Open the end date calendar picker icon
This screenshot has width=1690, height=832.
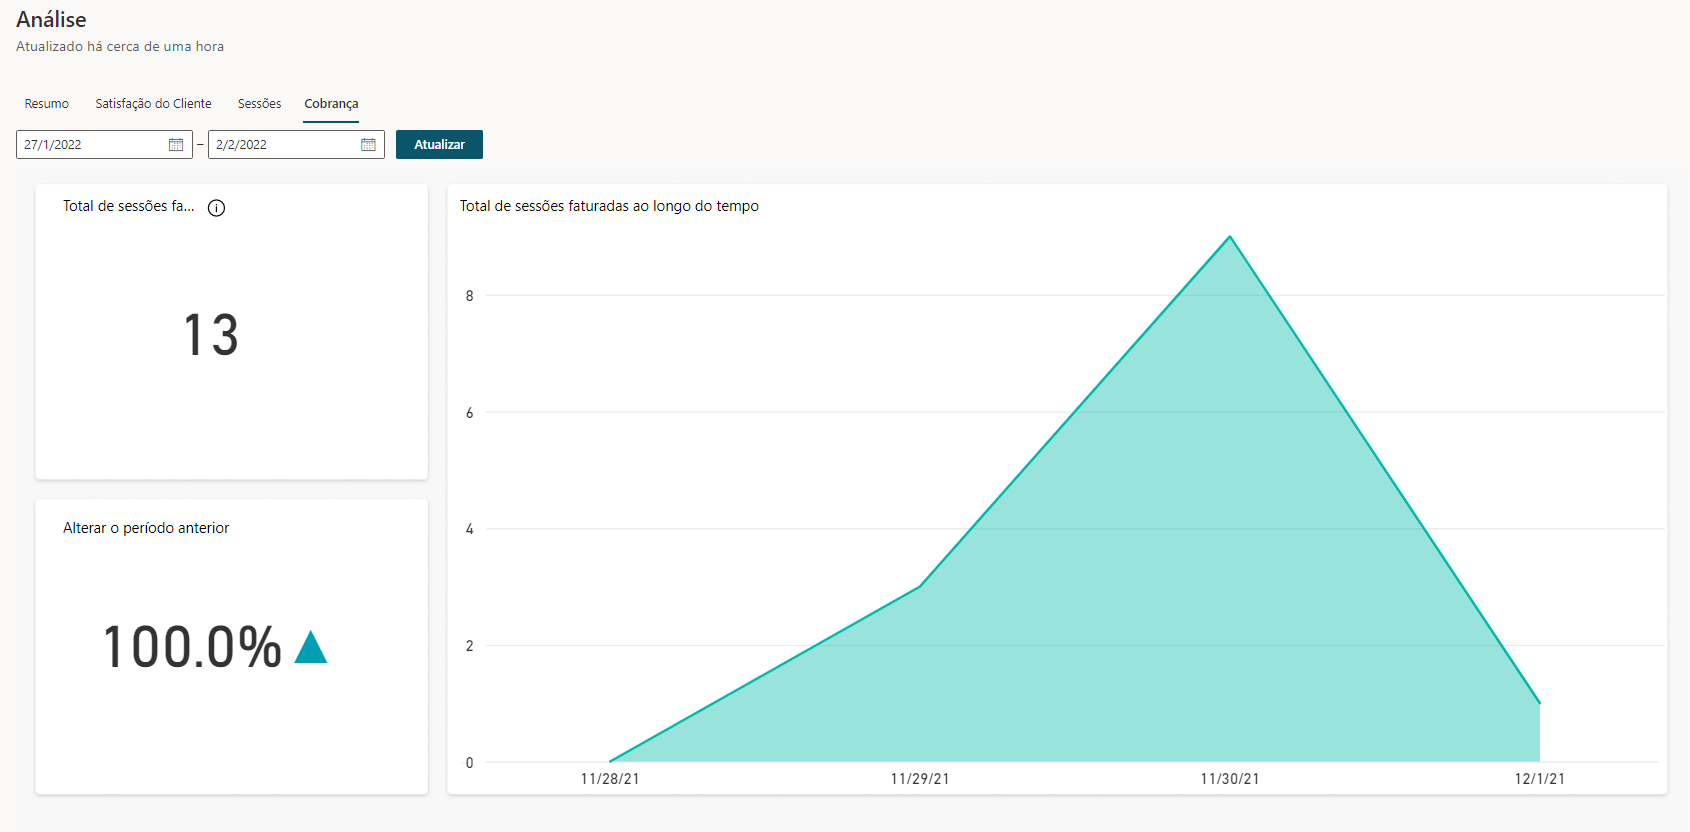tap(368, 145)
